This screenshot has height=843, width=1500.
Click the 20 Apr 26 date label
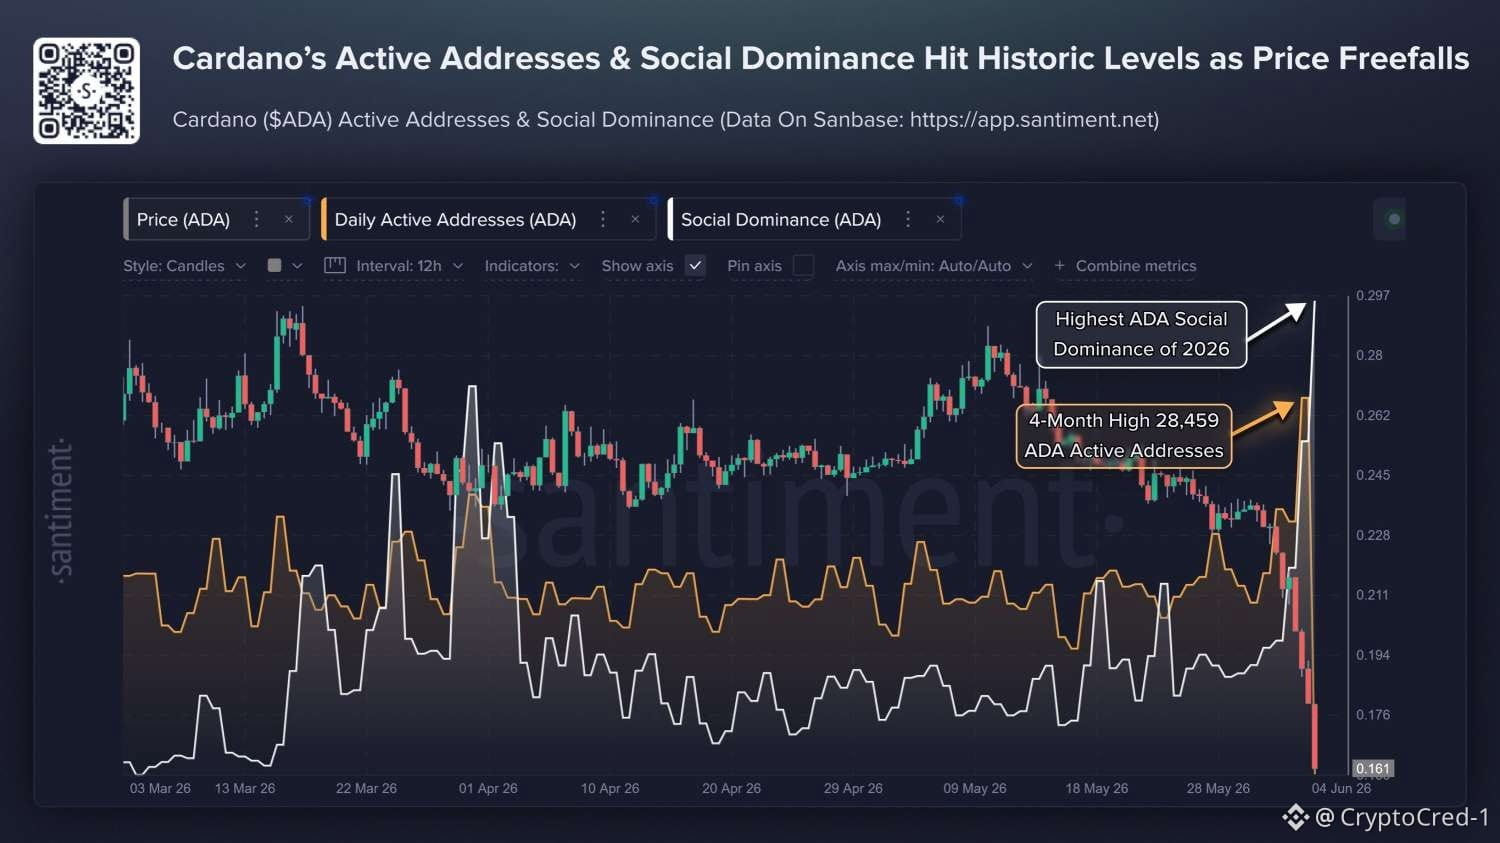(x=731, y=788)
